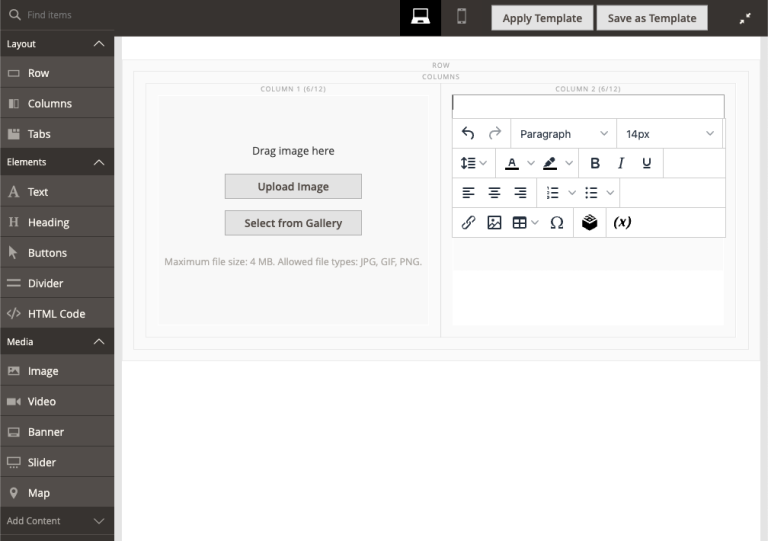Click the insert image icon in the editor toolbar
768x541 pixels.
494,223
